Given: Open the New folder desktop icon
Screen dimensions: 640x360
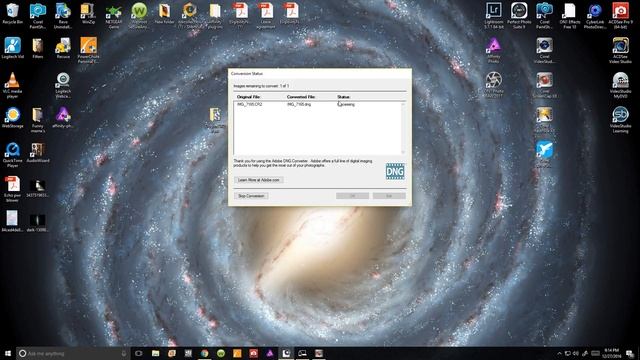Looking at the screenshot, I should pyautogui.click(x=164, y=13).
